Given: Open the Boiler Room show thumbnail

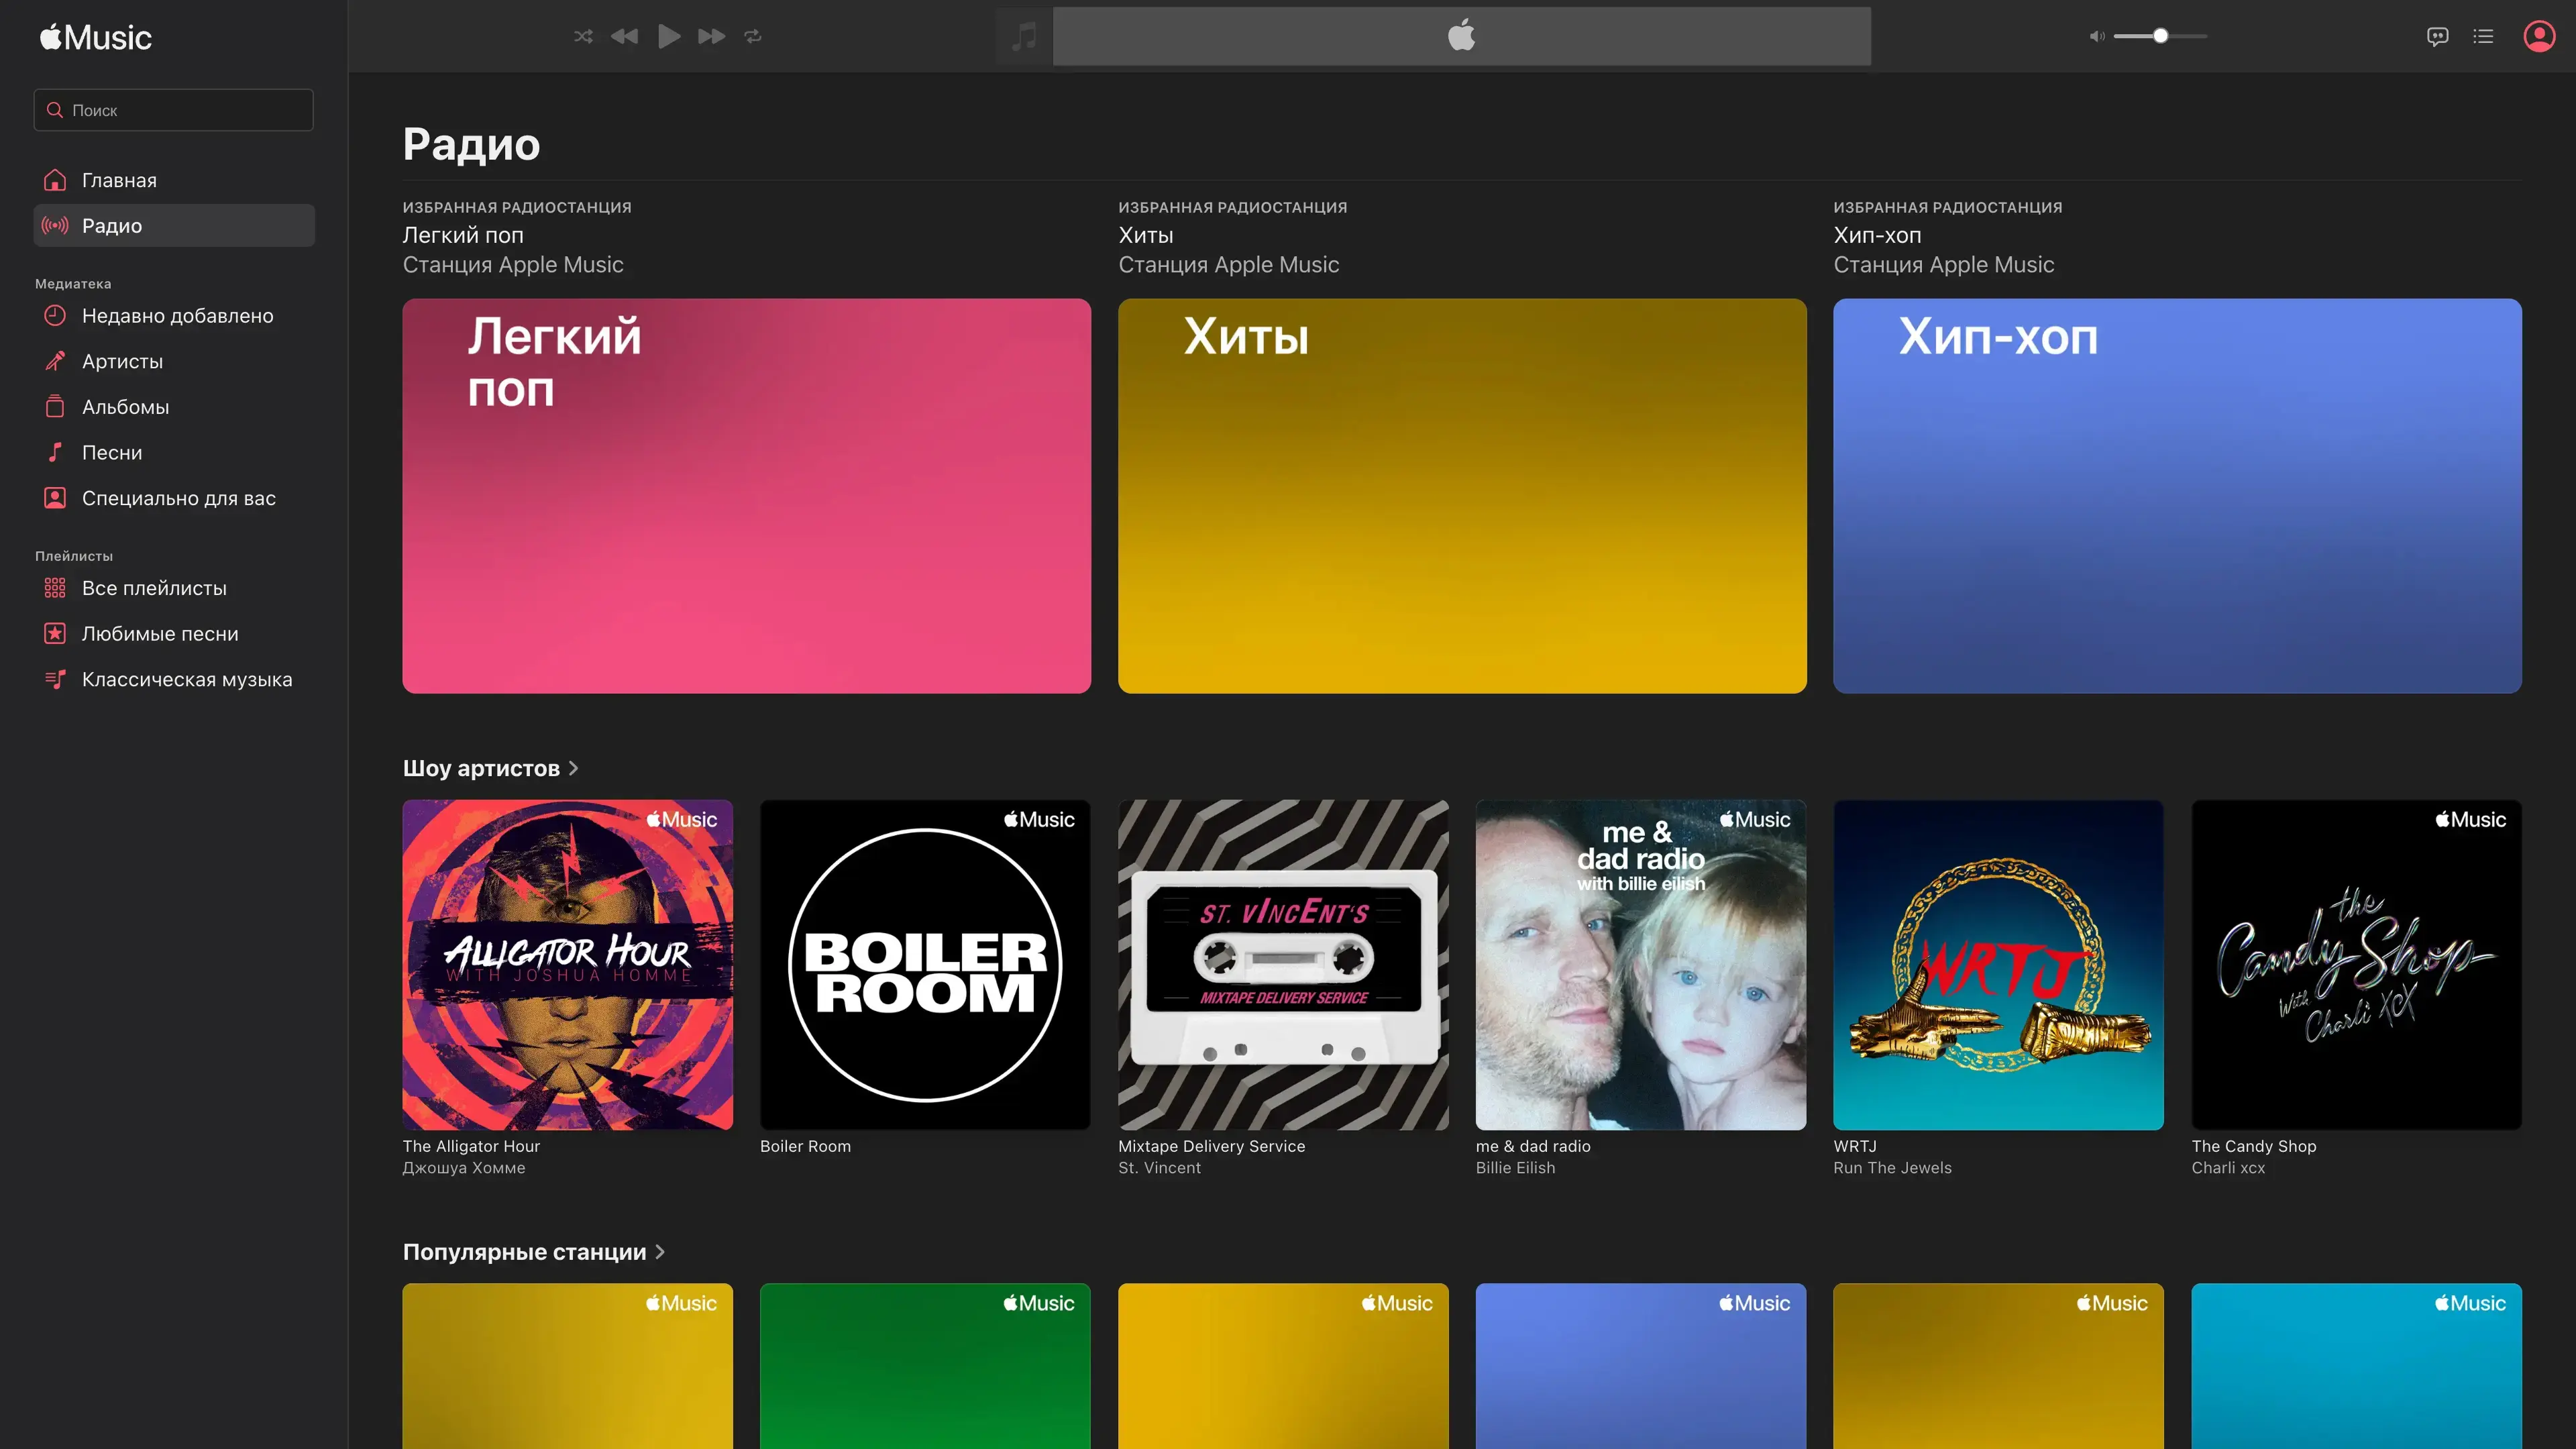Looking at the screenshot, I should (x=925, y=965).
